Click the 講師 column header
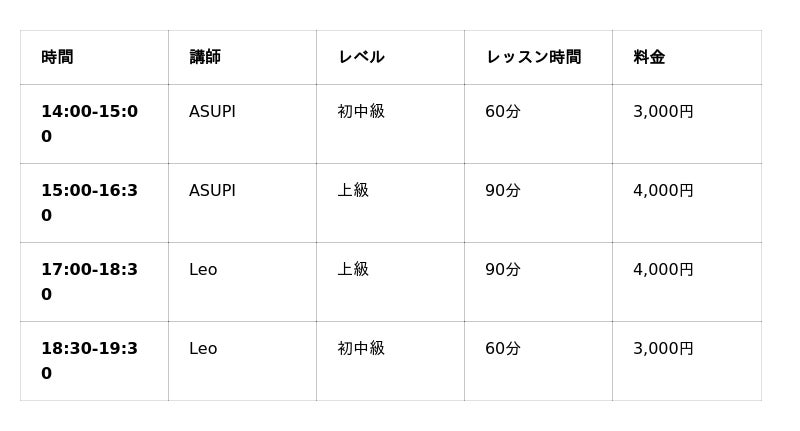Screen dimensions: 800x431 (x=205, y=57)
